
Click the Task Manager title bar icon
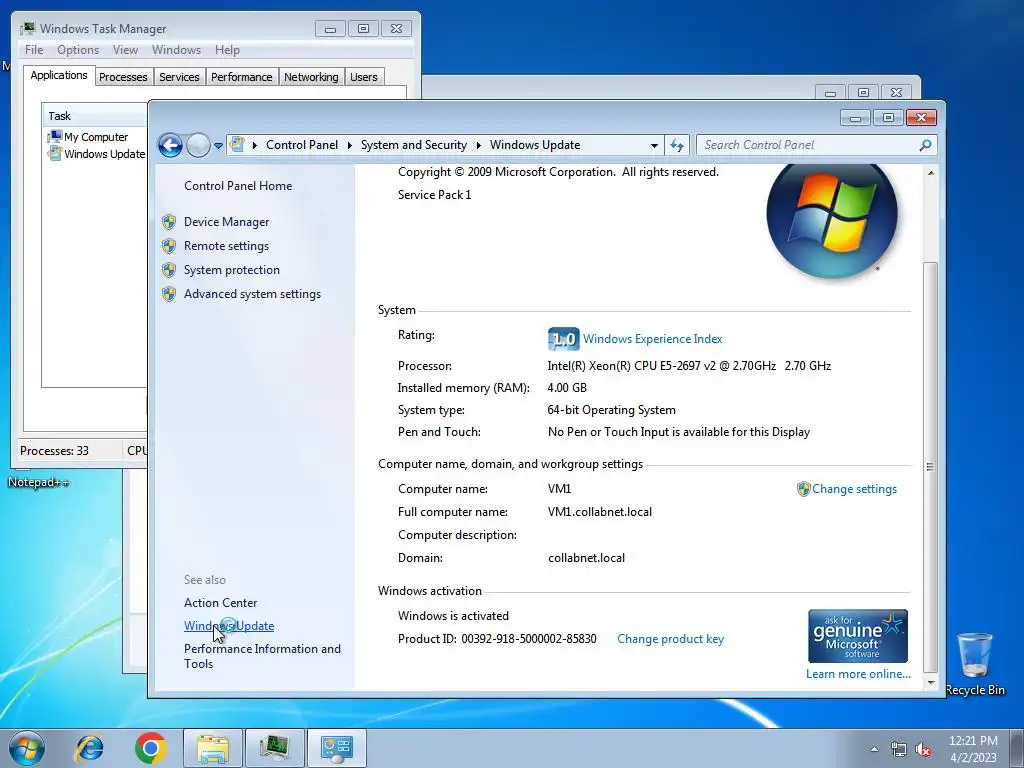coord(27,29)
